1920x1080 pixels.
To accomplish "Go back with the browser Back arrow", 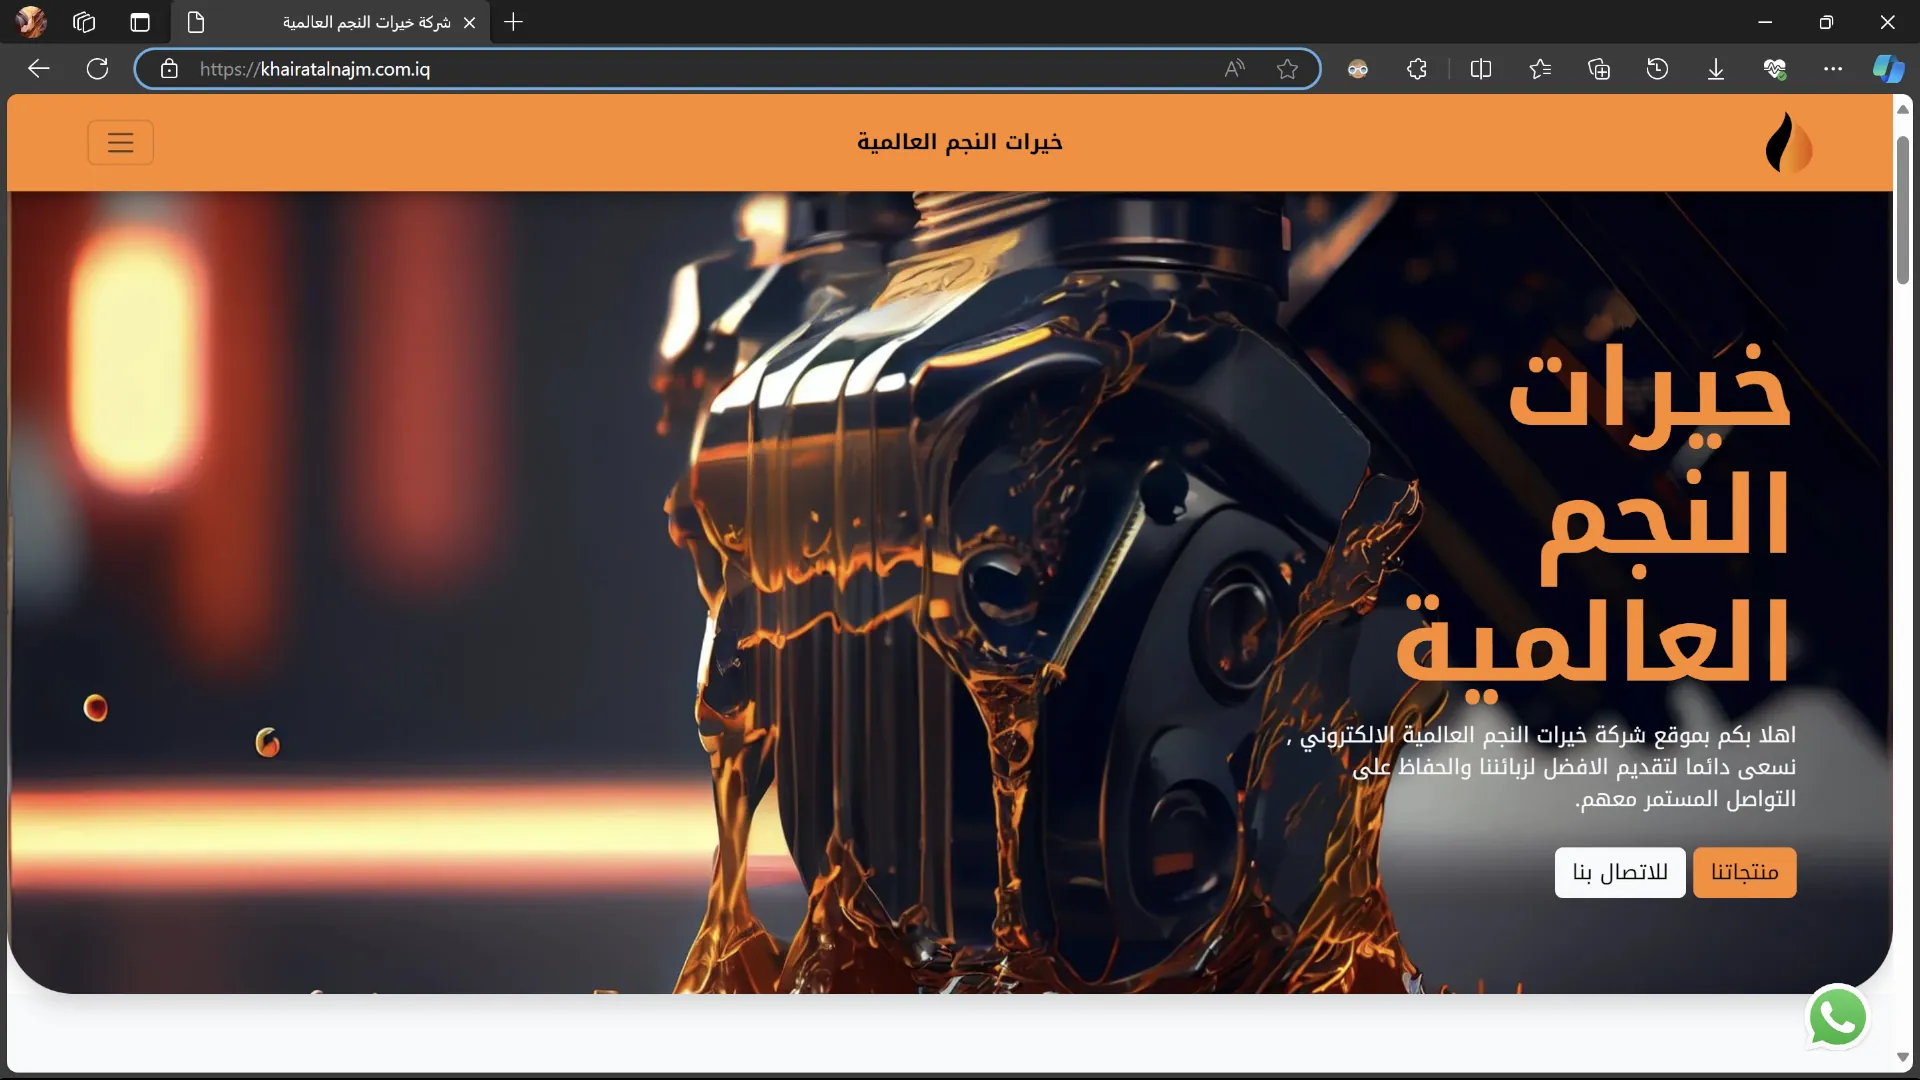I will [x=39, y=69].
